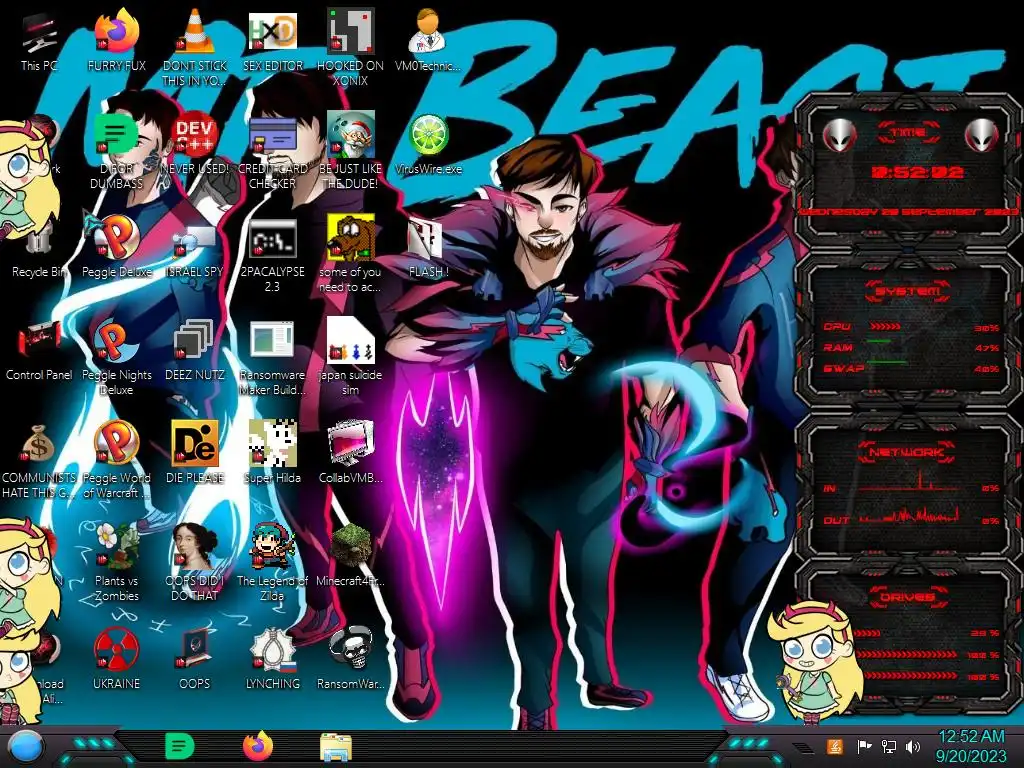Click the network OUT traffic graph
The height and width of the screenshot is (768, 1024).
point(909,515)
